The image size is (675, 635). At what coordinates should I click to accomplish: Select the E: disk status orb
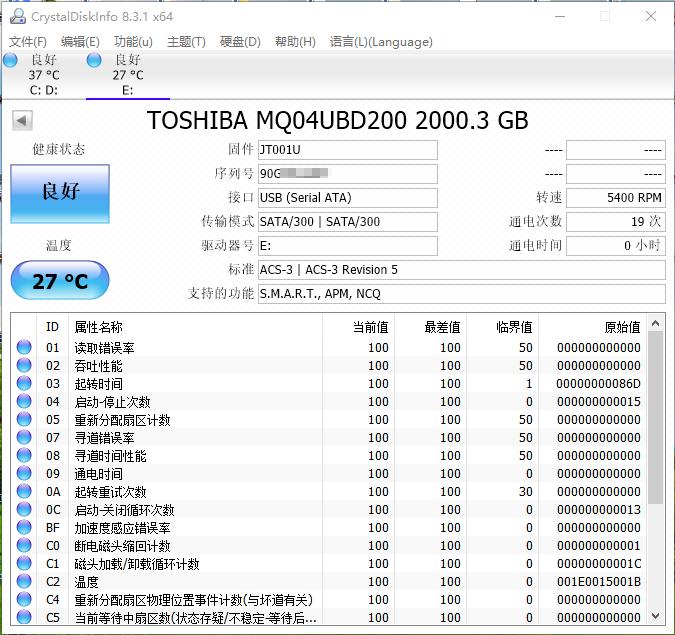pyautogui.click(x=94, y=61)
